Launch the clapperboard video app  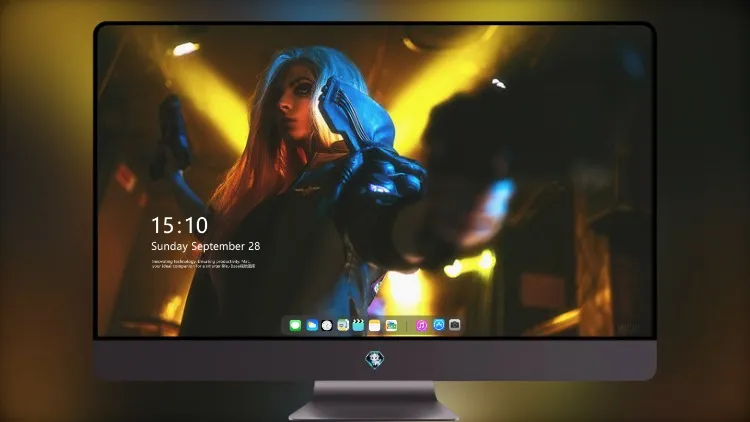[358, 325]
